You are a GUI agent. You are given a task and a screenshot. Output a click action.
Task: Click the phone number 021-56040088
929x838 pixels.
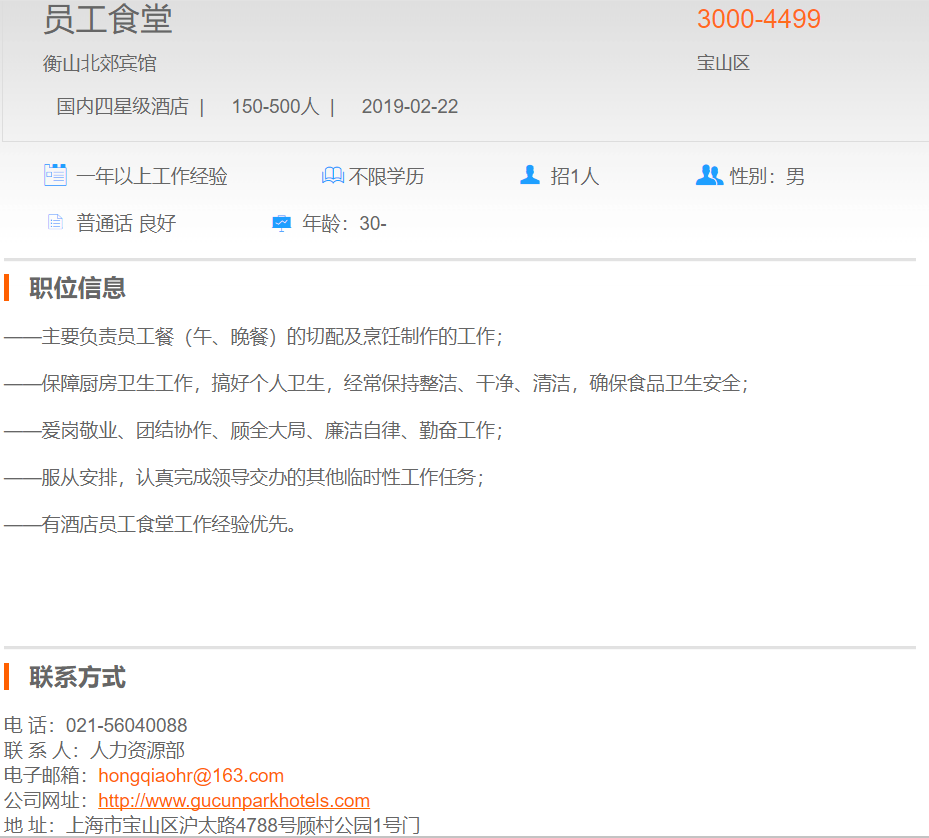(x=126, y=725)
